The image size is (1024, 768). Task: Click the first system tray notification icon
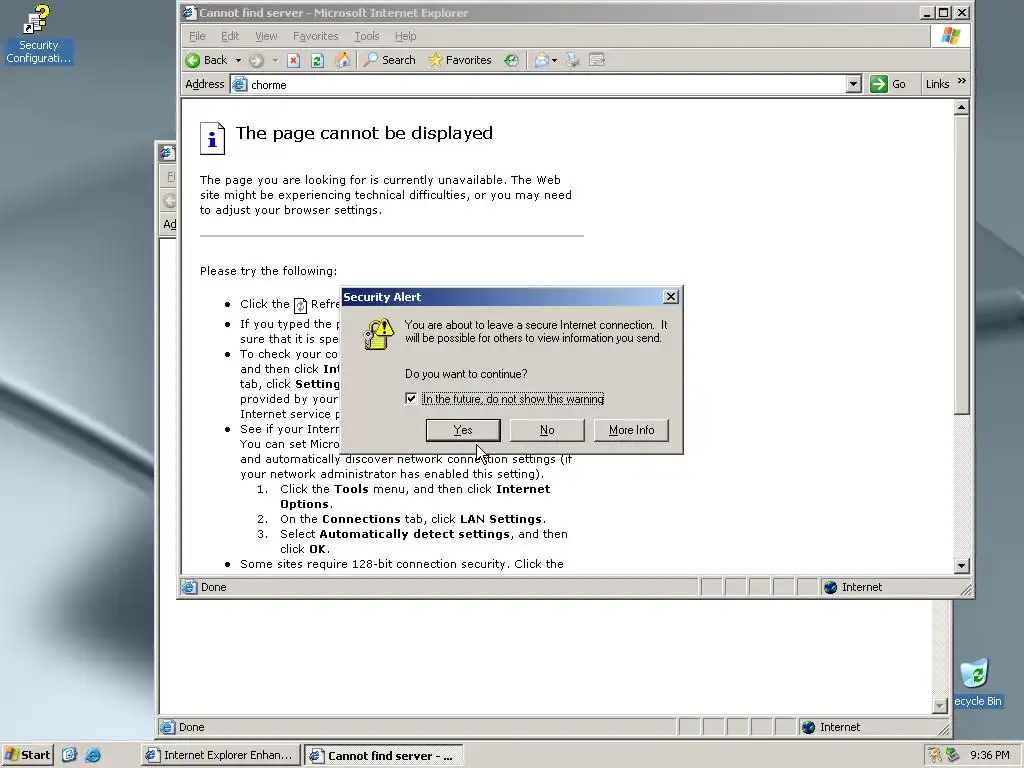pos(935,756)
